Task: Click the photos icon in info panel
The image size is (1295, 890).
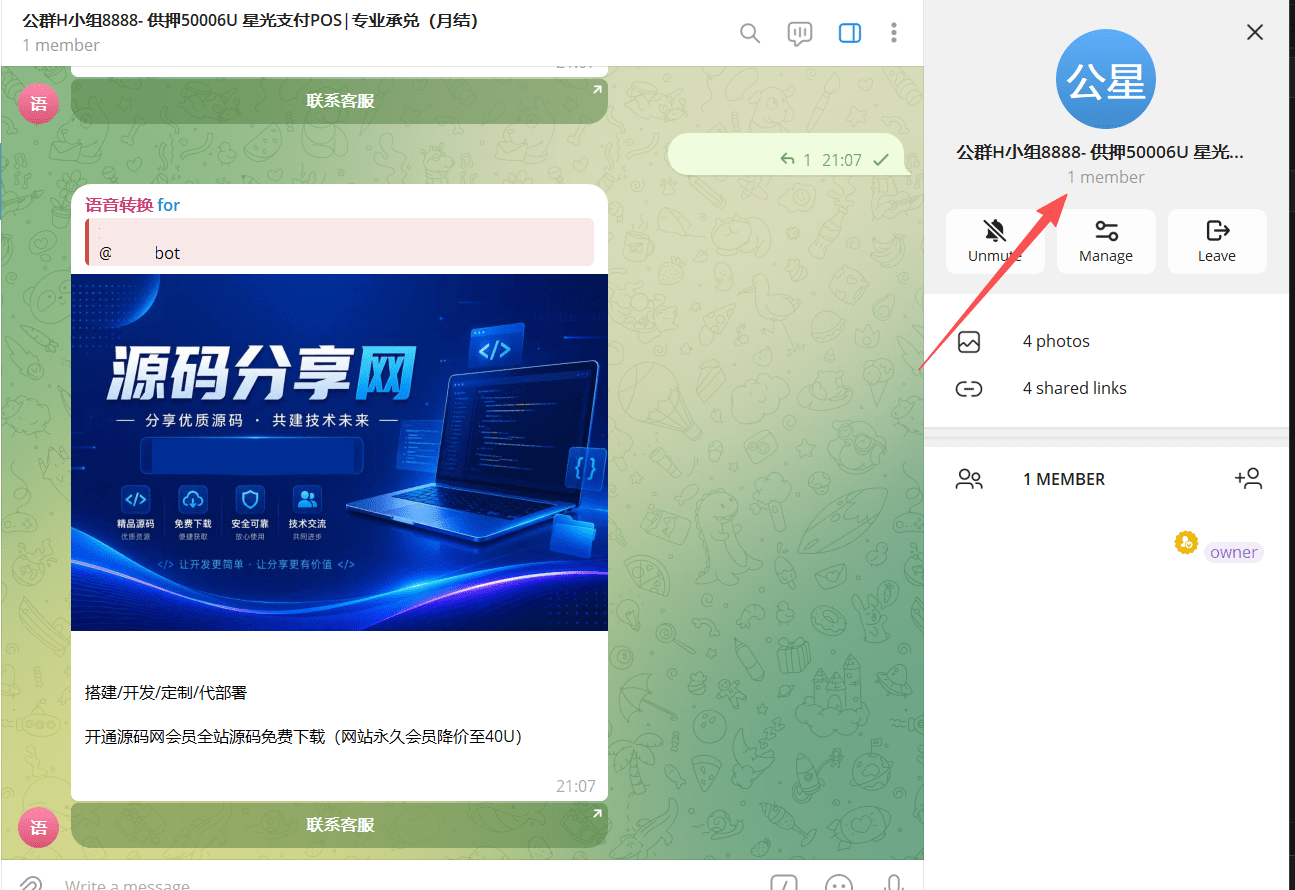Action: 969,341
